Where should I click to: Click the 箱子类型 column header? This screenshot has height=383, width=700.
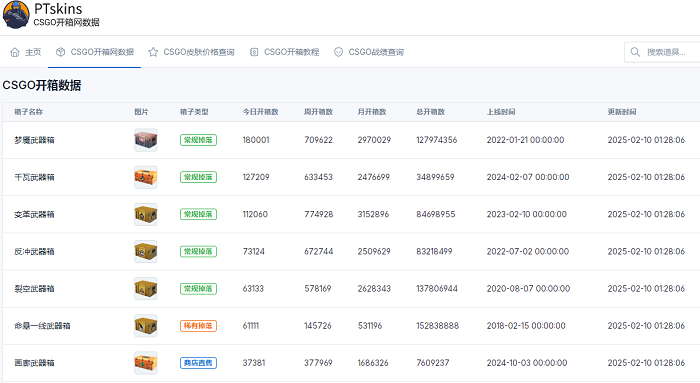pos(194,112)
